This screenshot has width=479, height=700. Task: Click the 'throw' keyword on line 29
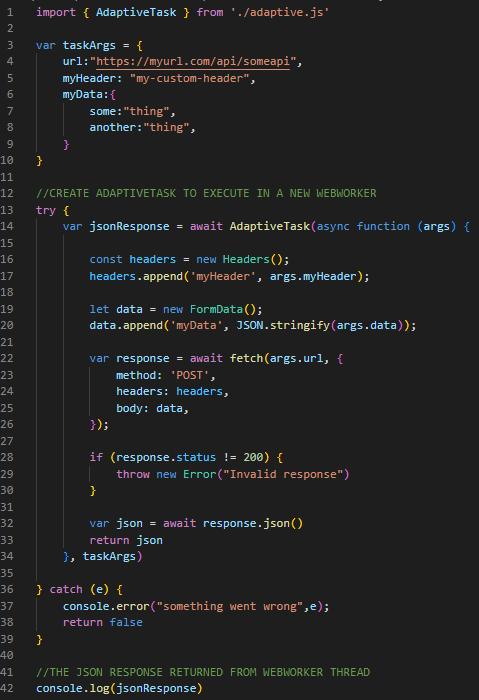pos(133,475)
